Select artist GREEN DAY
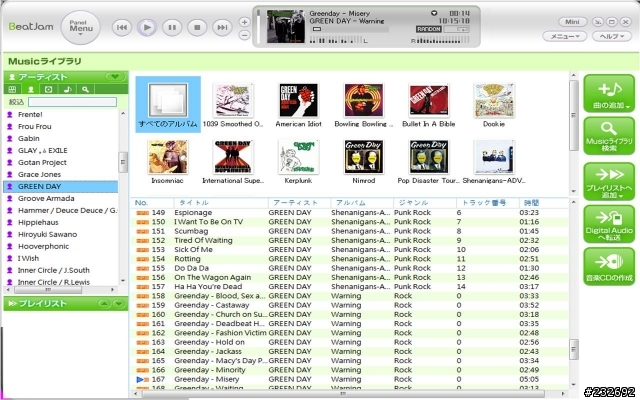Image resolution: width=640 pixels, height=400 pixels. point(61,187)
